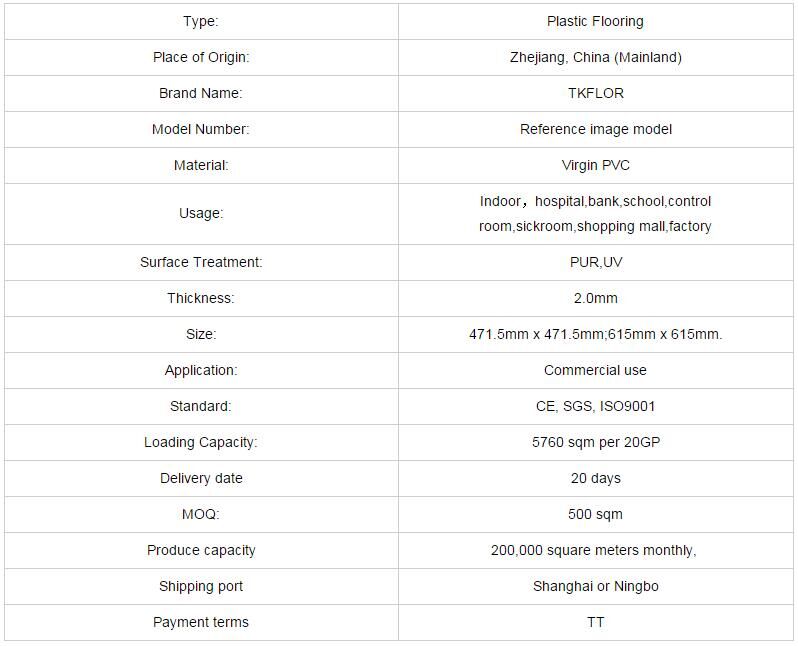Click the 'Loading Capacity:' label
Viewport: 798px width, 646px height.
click(x=201, y=442)
